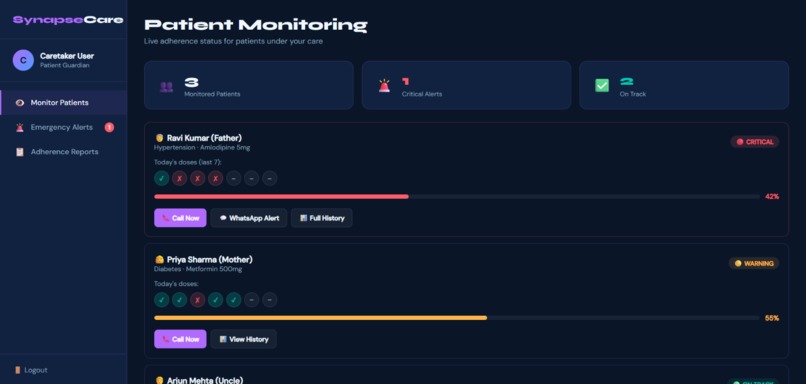Click the red badge on Emergency Alerts

pos(109,127)
